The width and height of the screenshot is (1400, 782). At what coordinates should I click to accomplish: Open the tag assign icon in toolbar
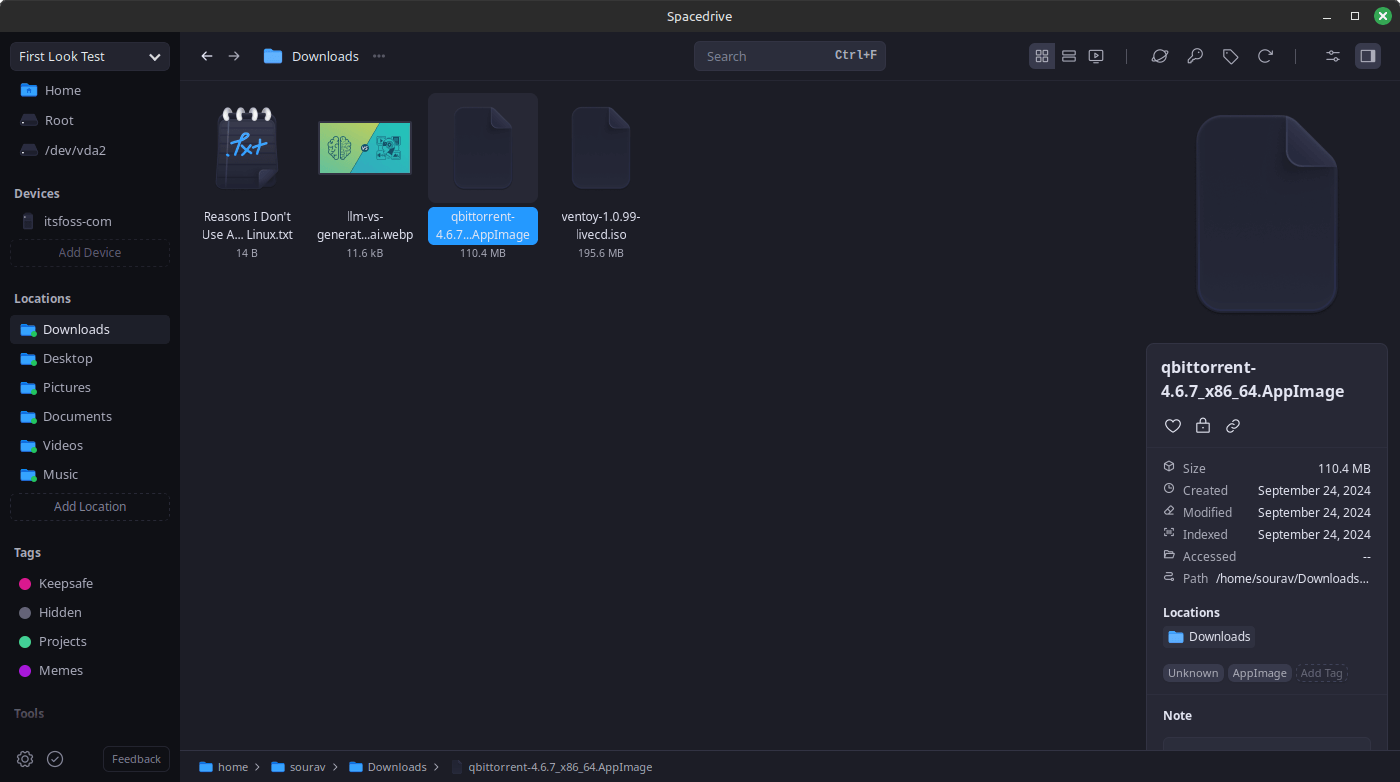tap(1231, 56)
